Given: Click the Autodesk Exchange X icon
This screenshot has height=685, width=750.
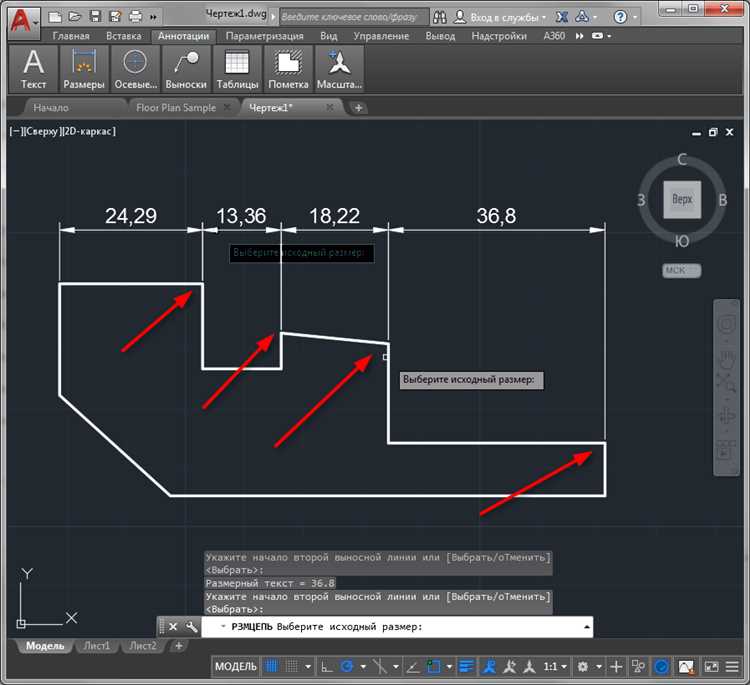Looking at the screenshot, I should (562, 17).
